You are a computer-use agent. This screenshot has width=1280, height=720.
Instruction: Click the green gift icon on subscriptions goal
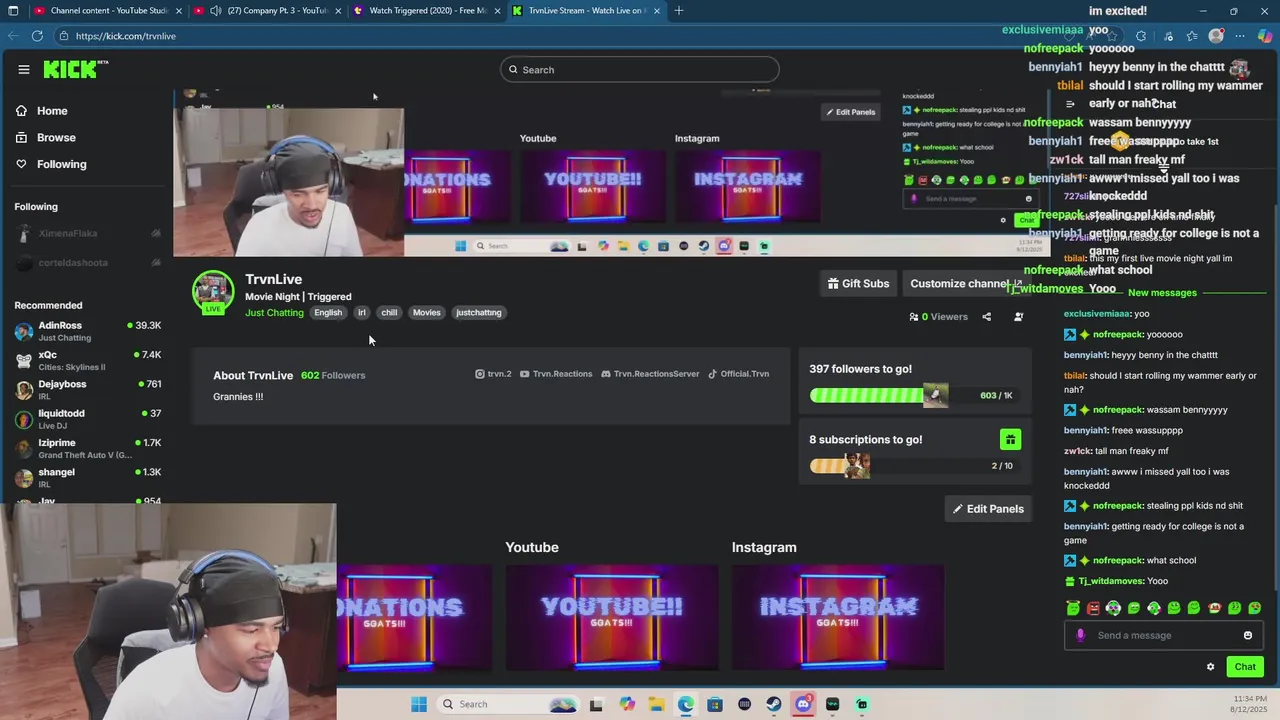click(x=1010, y=440)
